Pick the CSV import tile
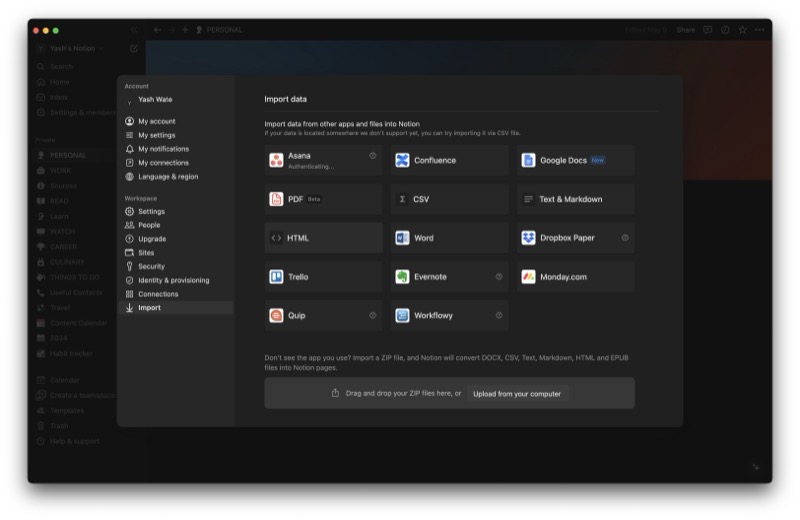This screenshot has width=800, height=520. pyautogui.click(x=449, y=199)
